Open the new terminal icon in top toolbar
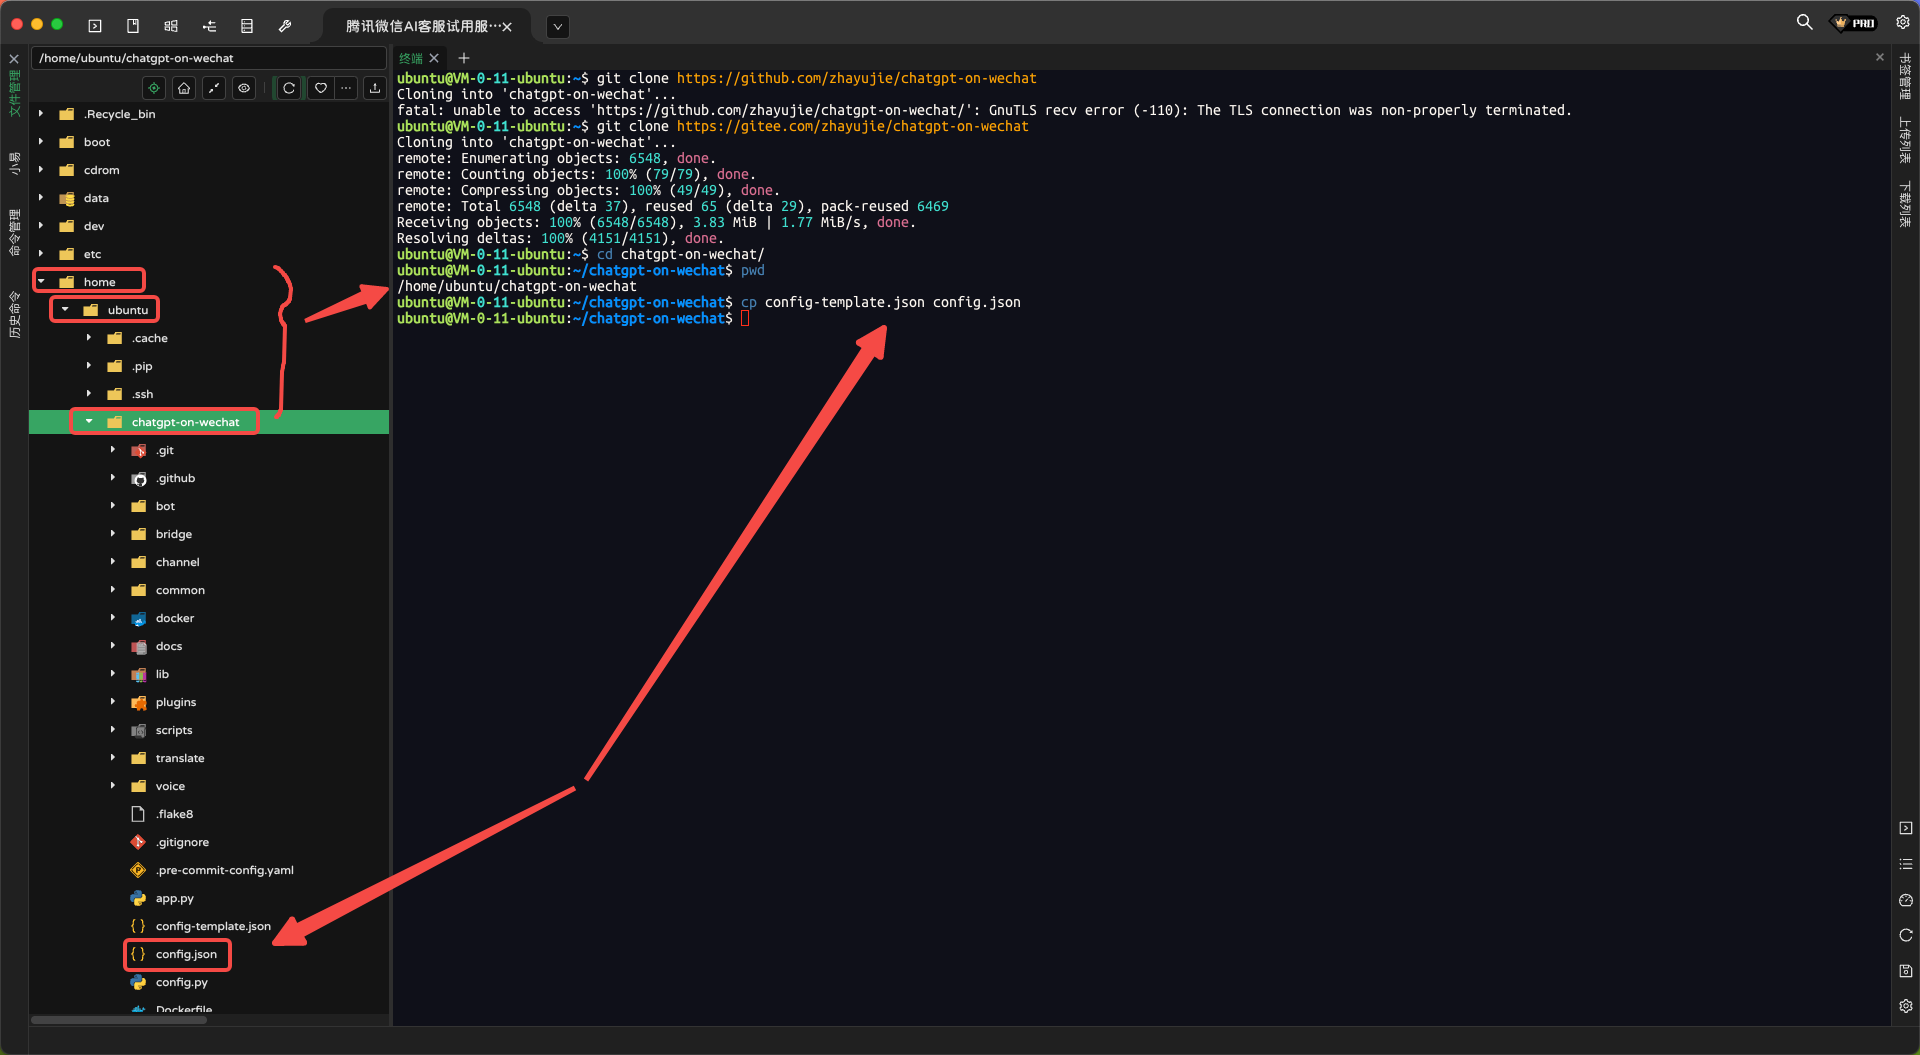Image resolution: width=1920 pixels, height=1055 pixels. point(95,26)
